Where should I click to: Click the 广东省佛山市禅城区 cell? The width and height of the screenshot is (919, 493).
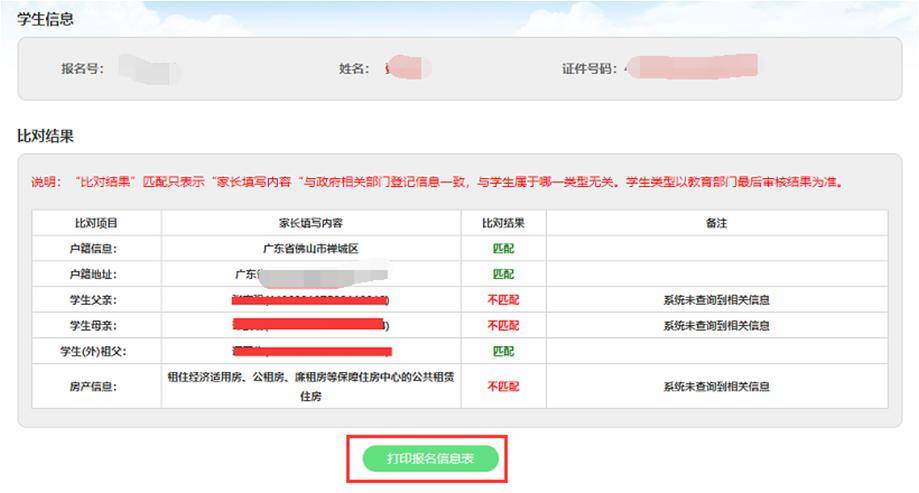pos(311,249)
